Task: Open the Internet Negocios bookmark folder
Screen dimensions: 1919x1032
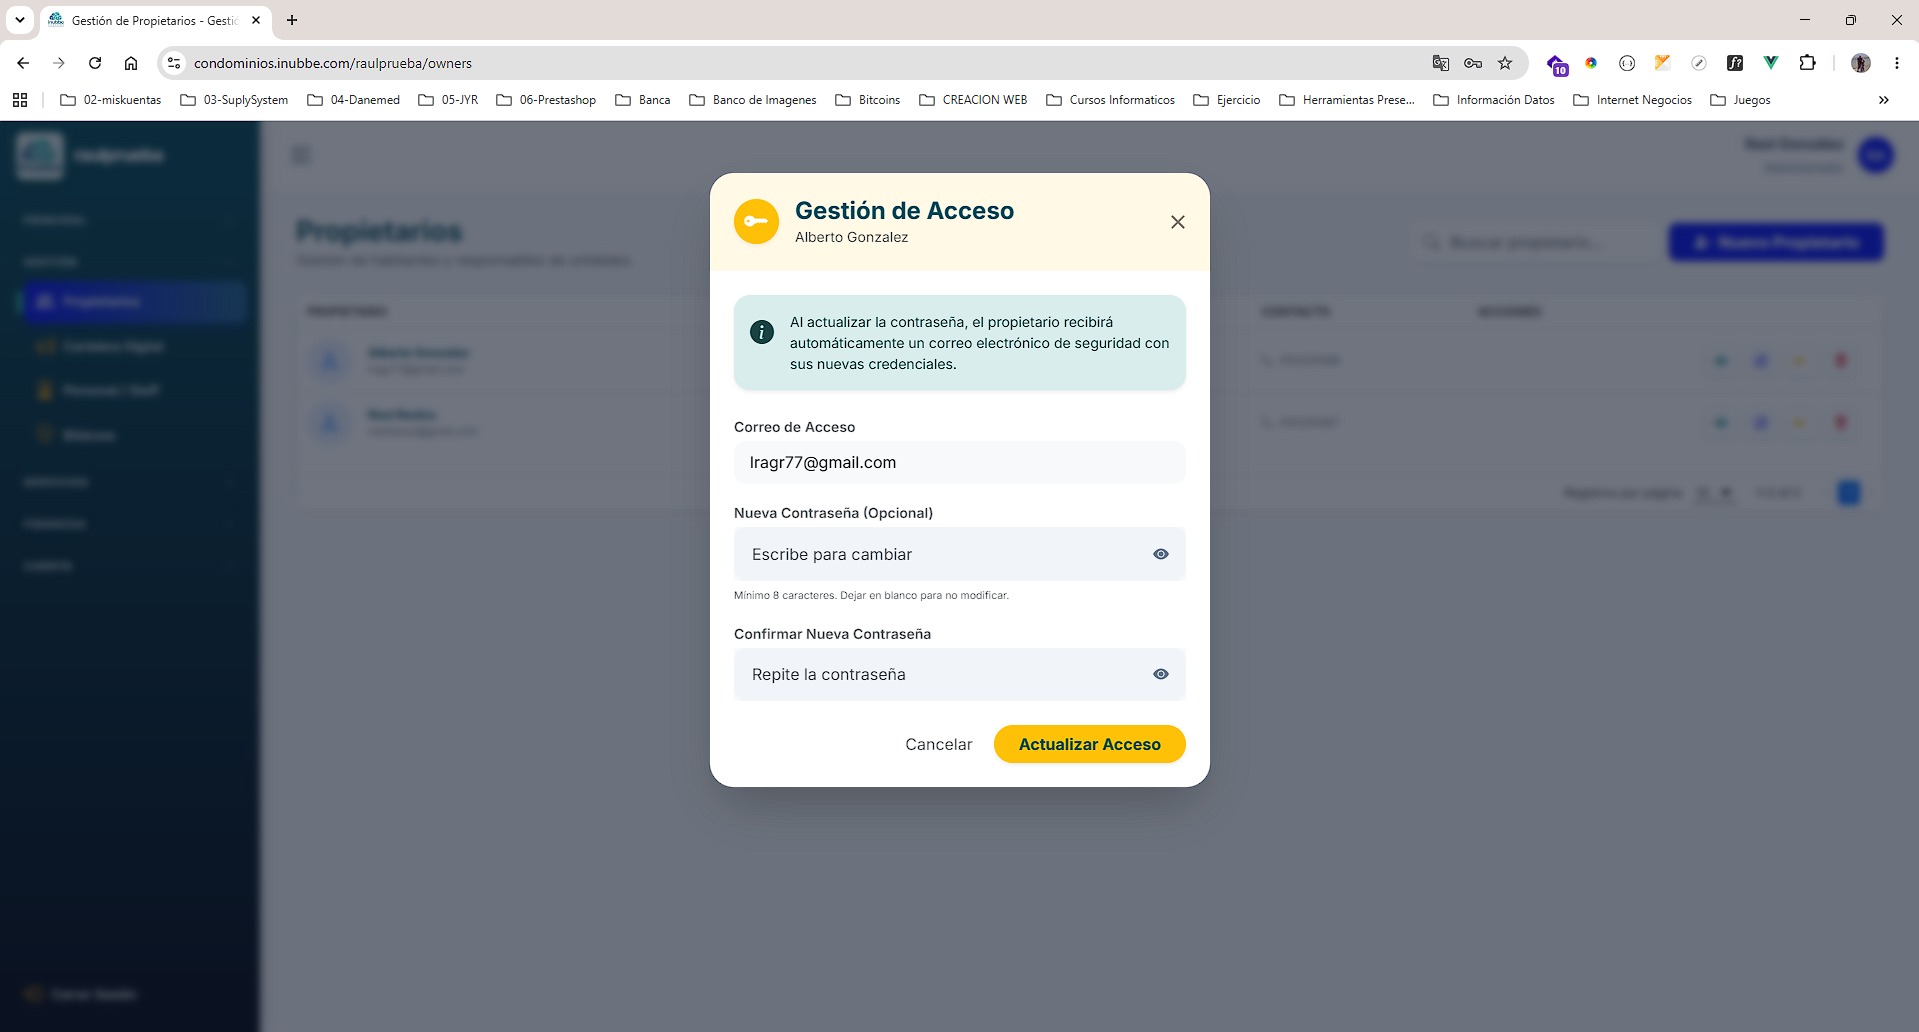Action: pyautogui.click(x=1633, y=100)
